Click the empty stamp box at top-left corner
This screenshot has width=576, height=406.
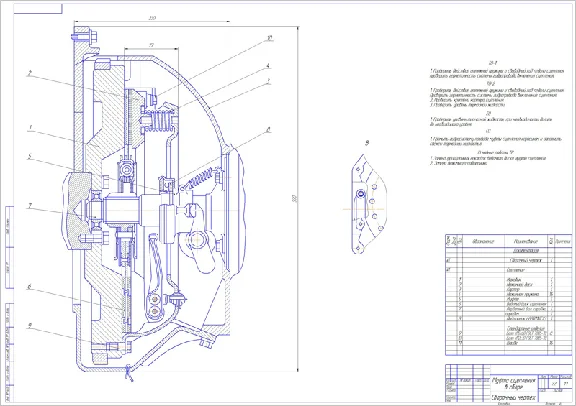pyautogui.click(x=38, y=9)
